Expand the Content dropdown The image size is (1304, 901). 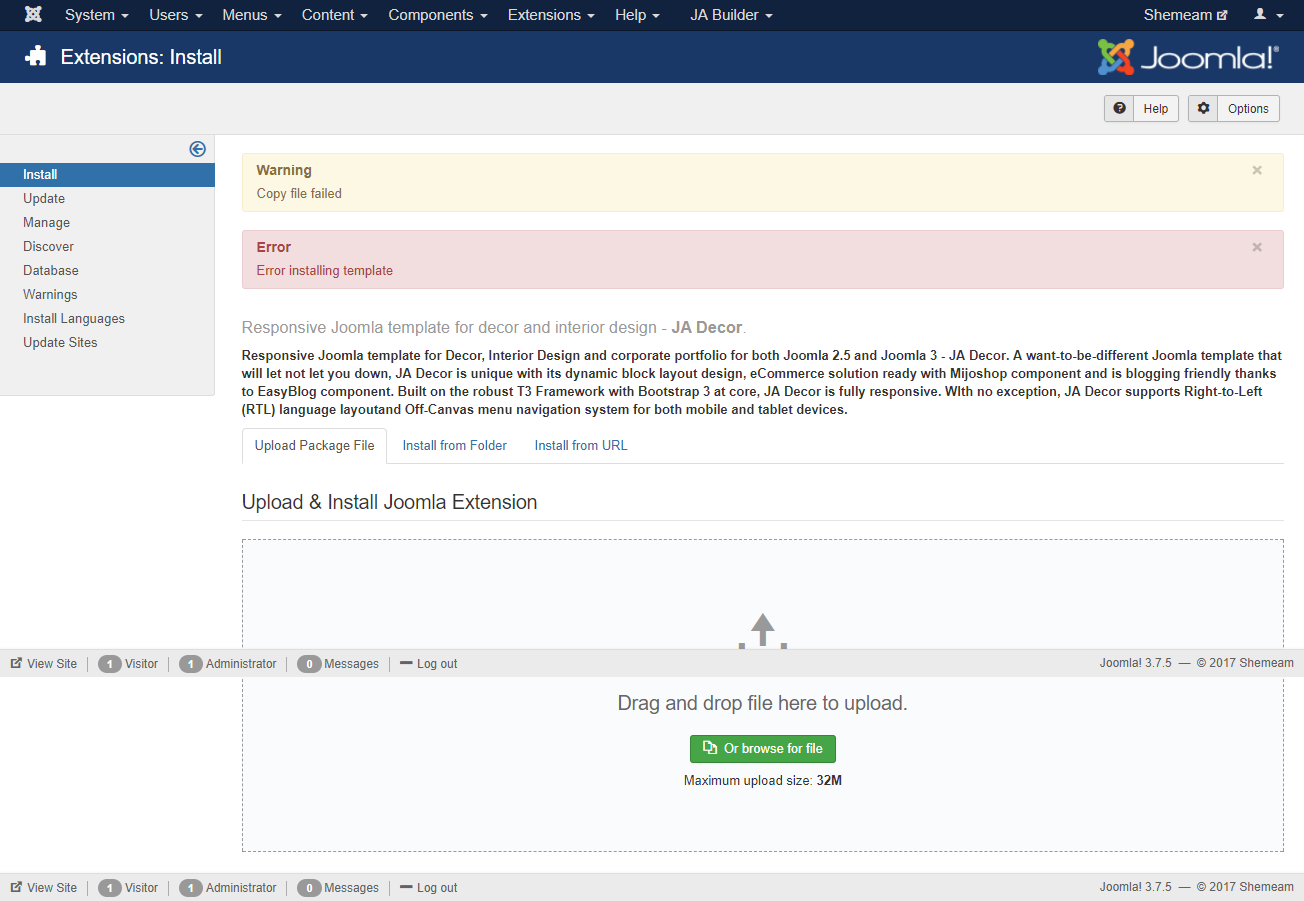[335, 15]
